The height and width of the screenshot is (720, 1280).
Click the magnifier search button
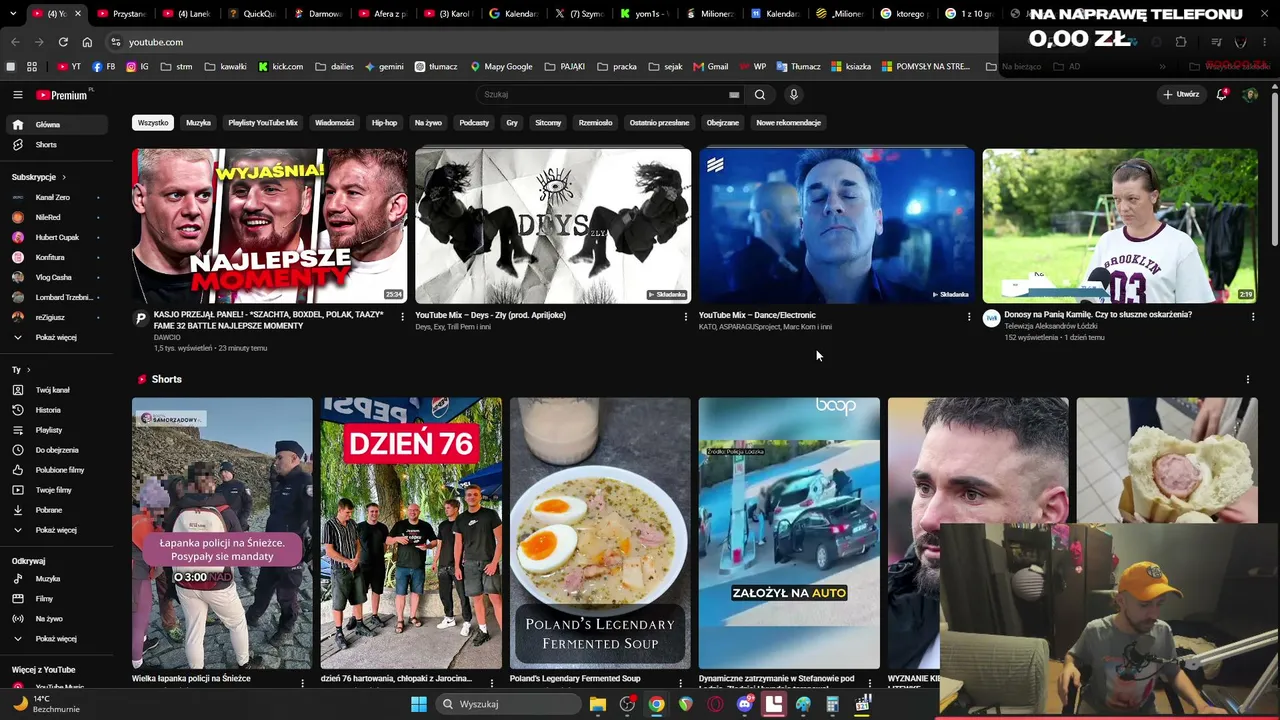point(760,95)
